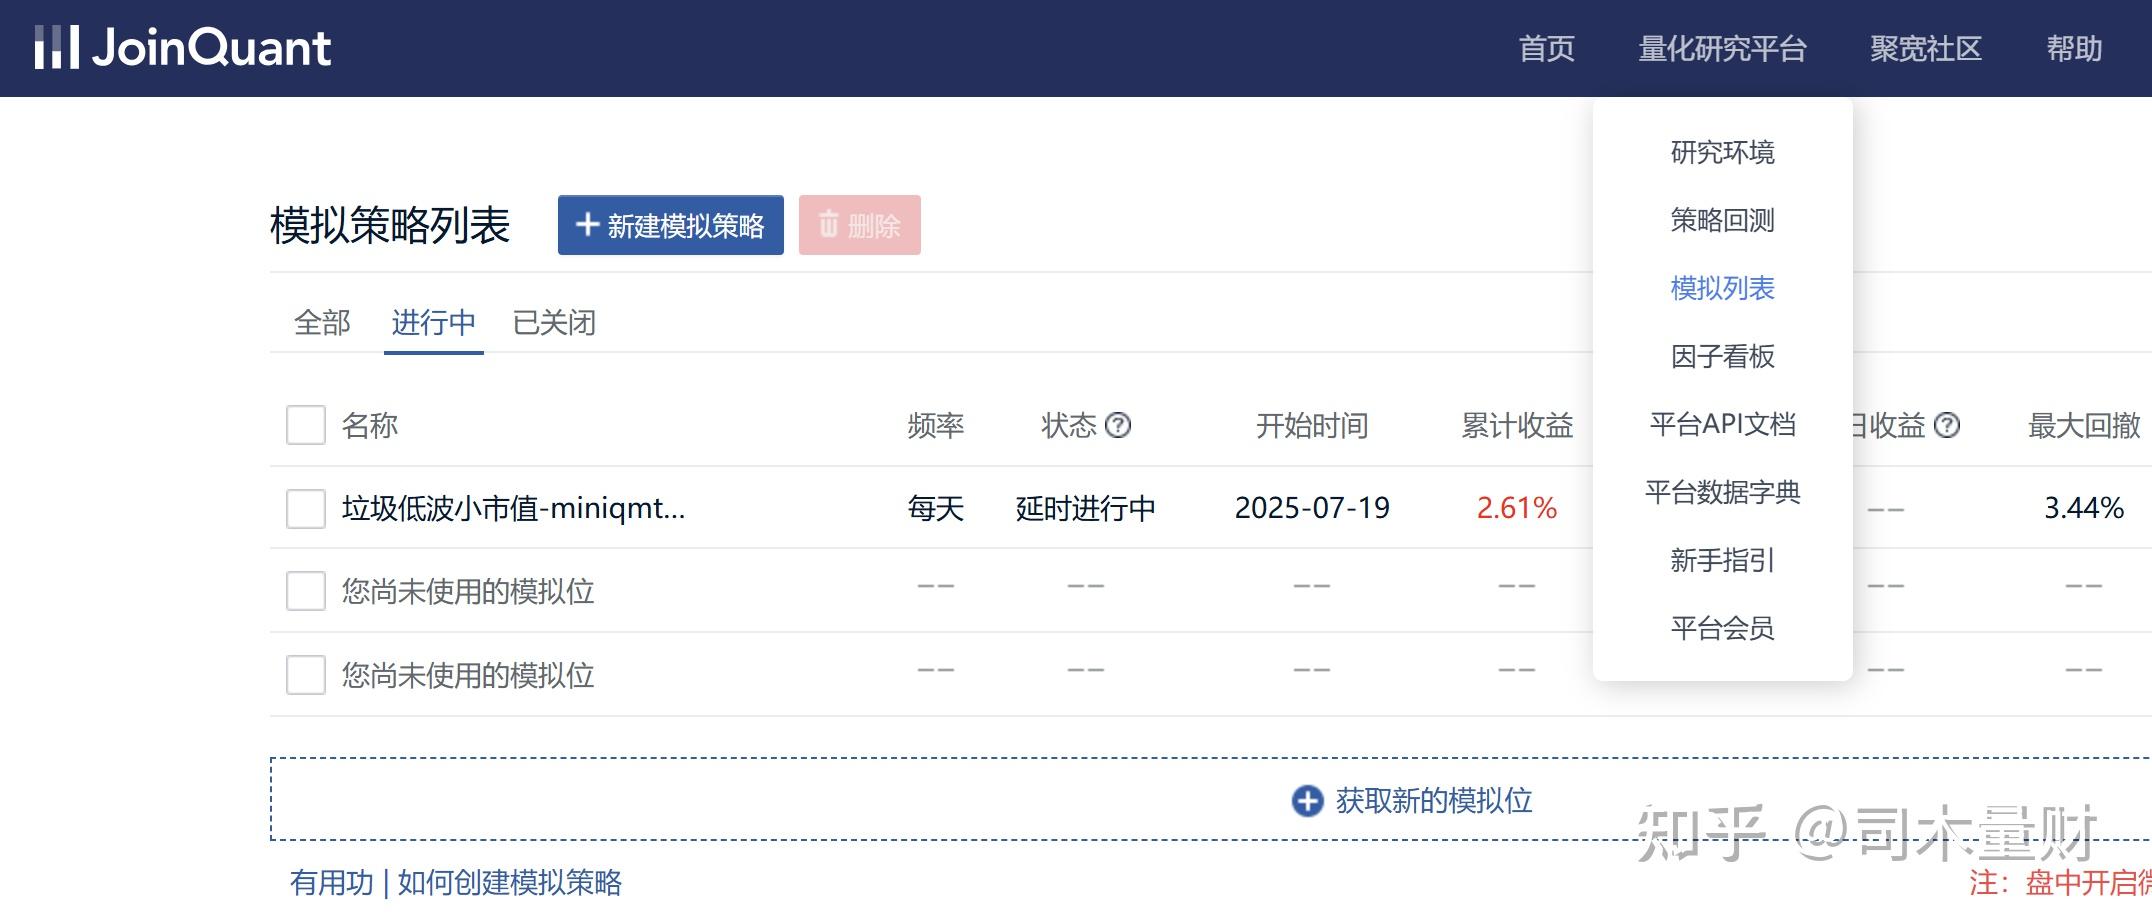The height and width of the screenshot is (919, 2152).
Task: Open 因子看板 from the menu
Action: click(x=1723, y=357)
